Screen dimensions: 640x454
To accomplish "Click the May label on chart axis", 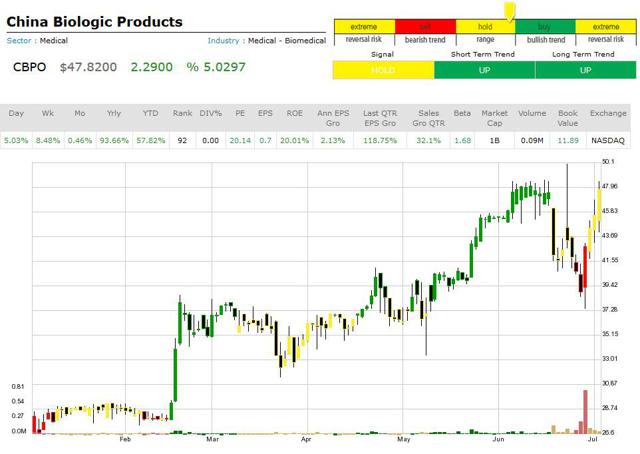I will coord(403,439).
